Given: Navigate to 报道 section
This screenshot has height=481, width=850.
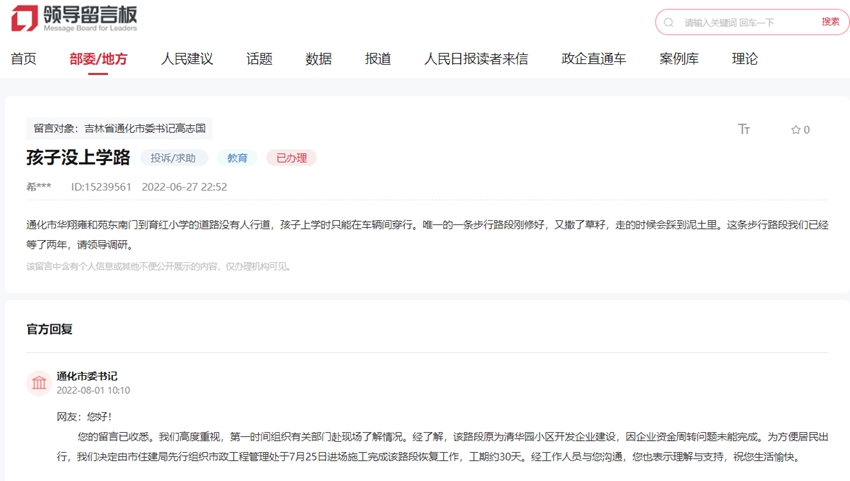Looking at the screenshot, I should tap(378, 59).
